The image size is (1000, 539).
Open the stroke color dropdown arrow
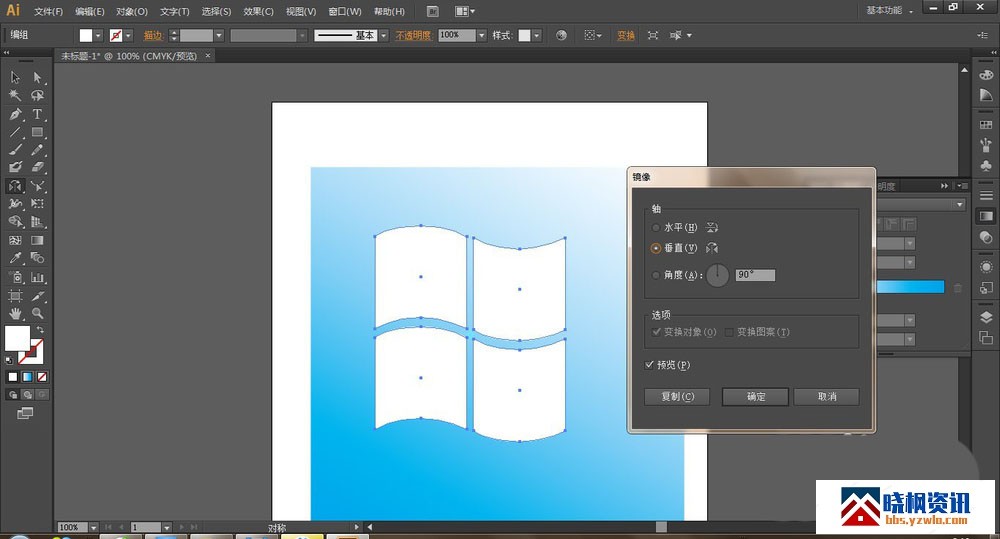point(129,36)
